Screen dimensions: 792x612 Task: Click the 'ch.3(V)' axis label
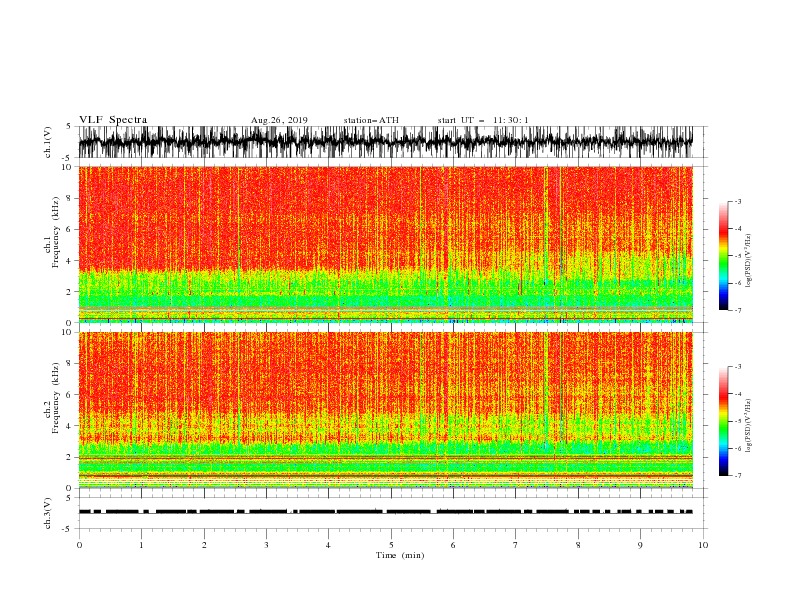(x=48, y=513)
